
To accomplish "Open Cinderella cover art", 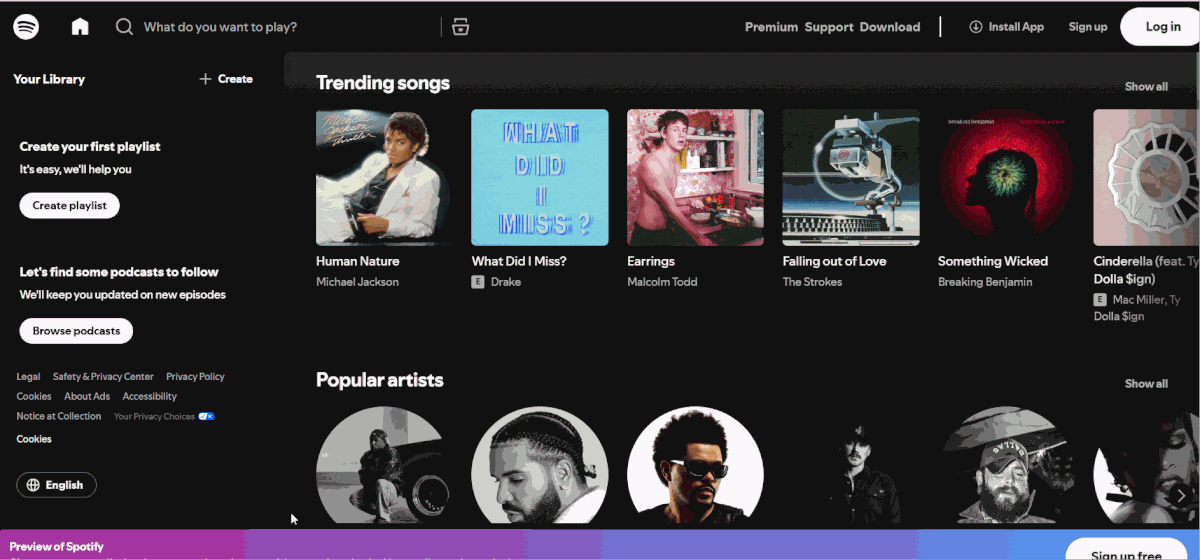I will [x=1146, y=177].
